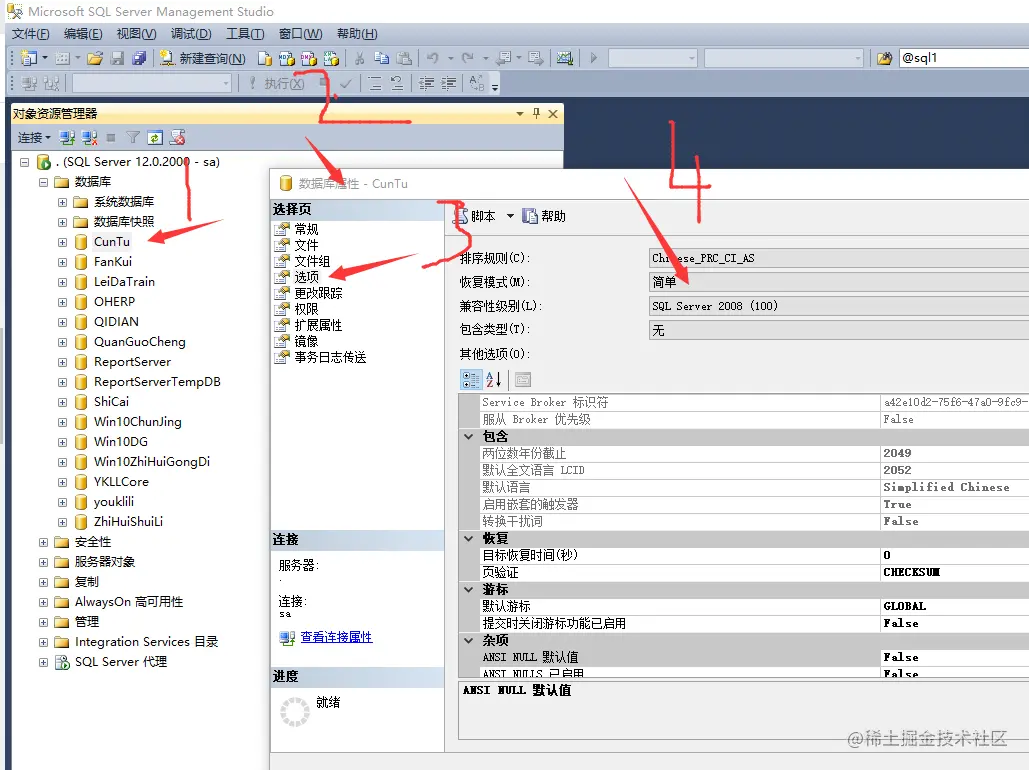The width and height of the screenshot is (1029, 770).
Task: Open the 更改跟踪 page
Action: click(x=318, y=293)
